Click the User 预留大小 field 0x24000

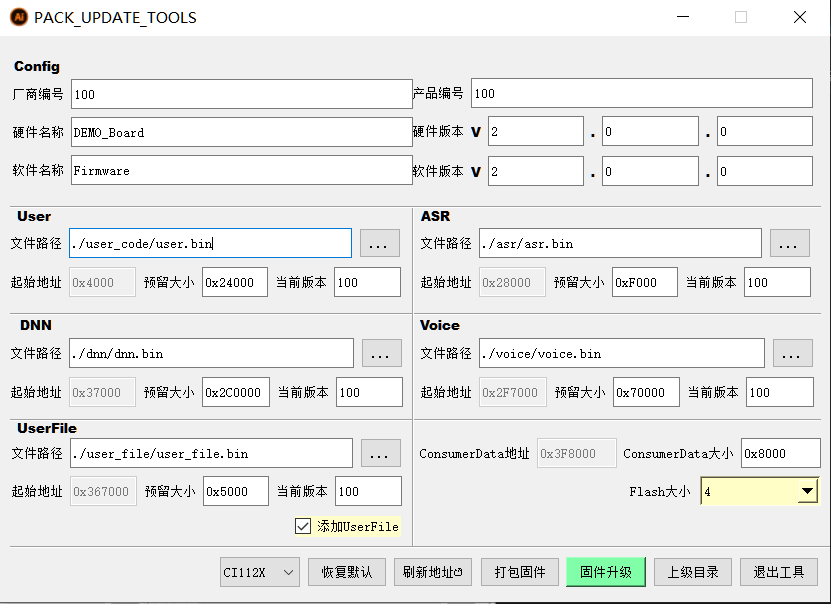pos(235,282)
